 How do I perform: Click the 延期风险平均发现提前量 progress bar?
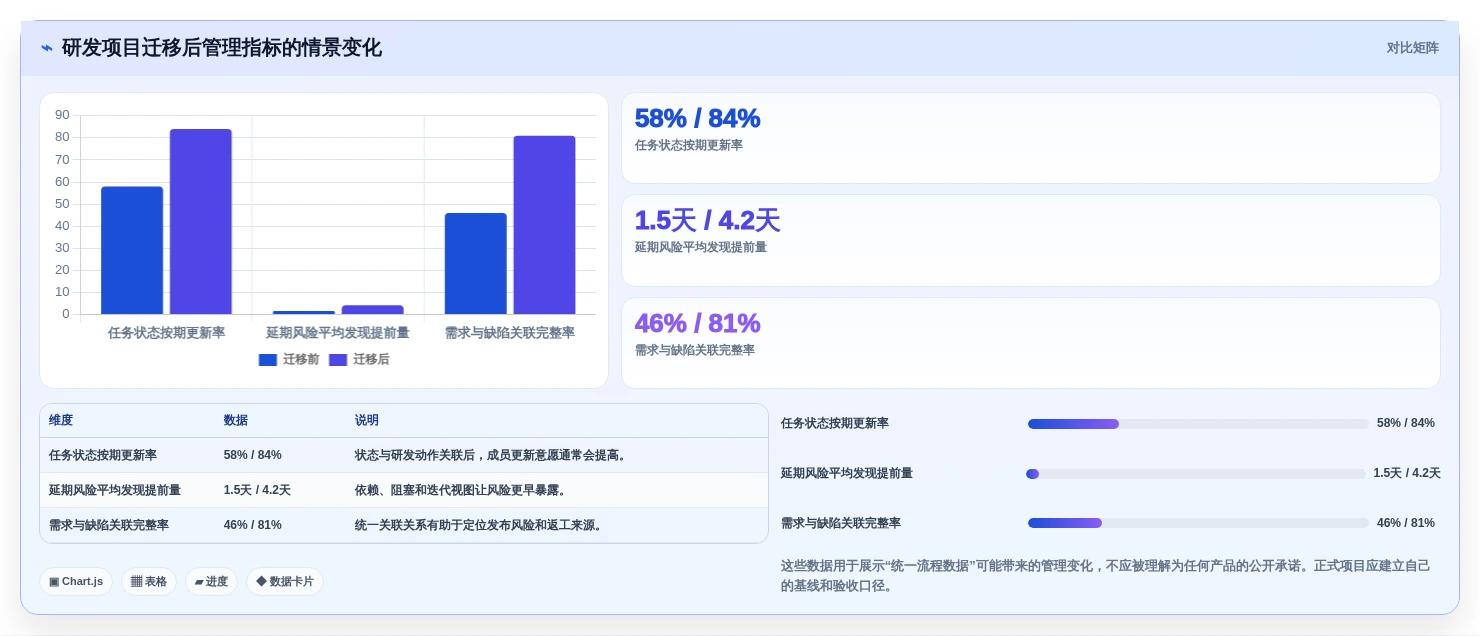(1196, 474)
